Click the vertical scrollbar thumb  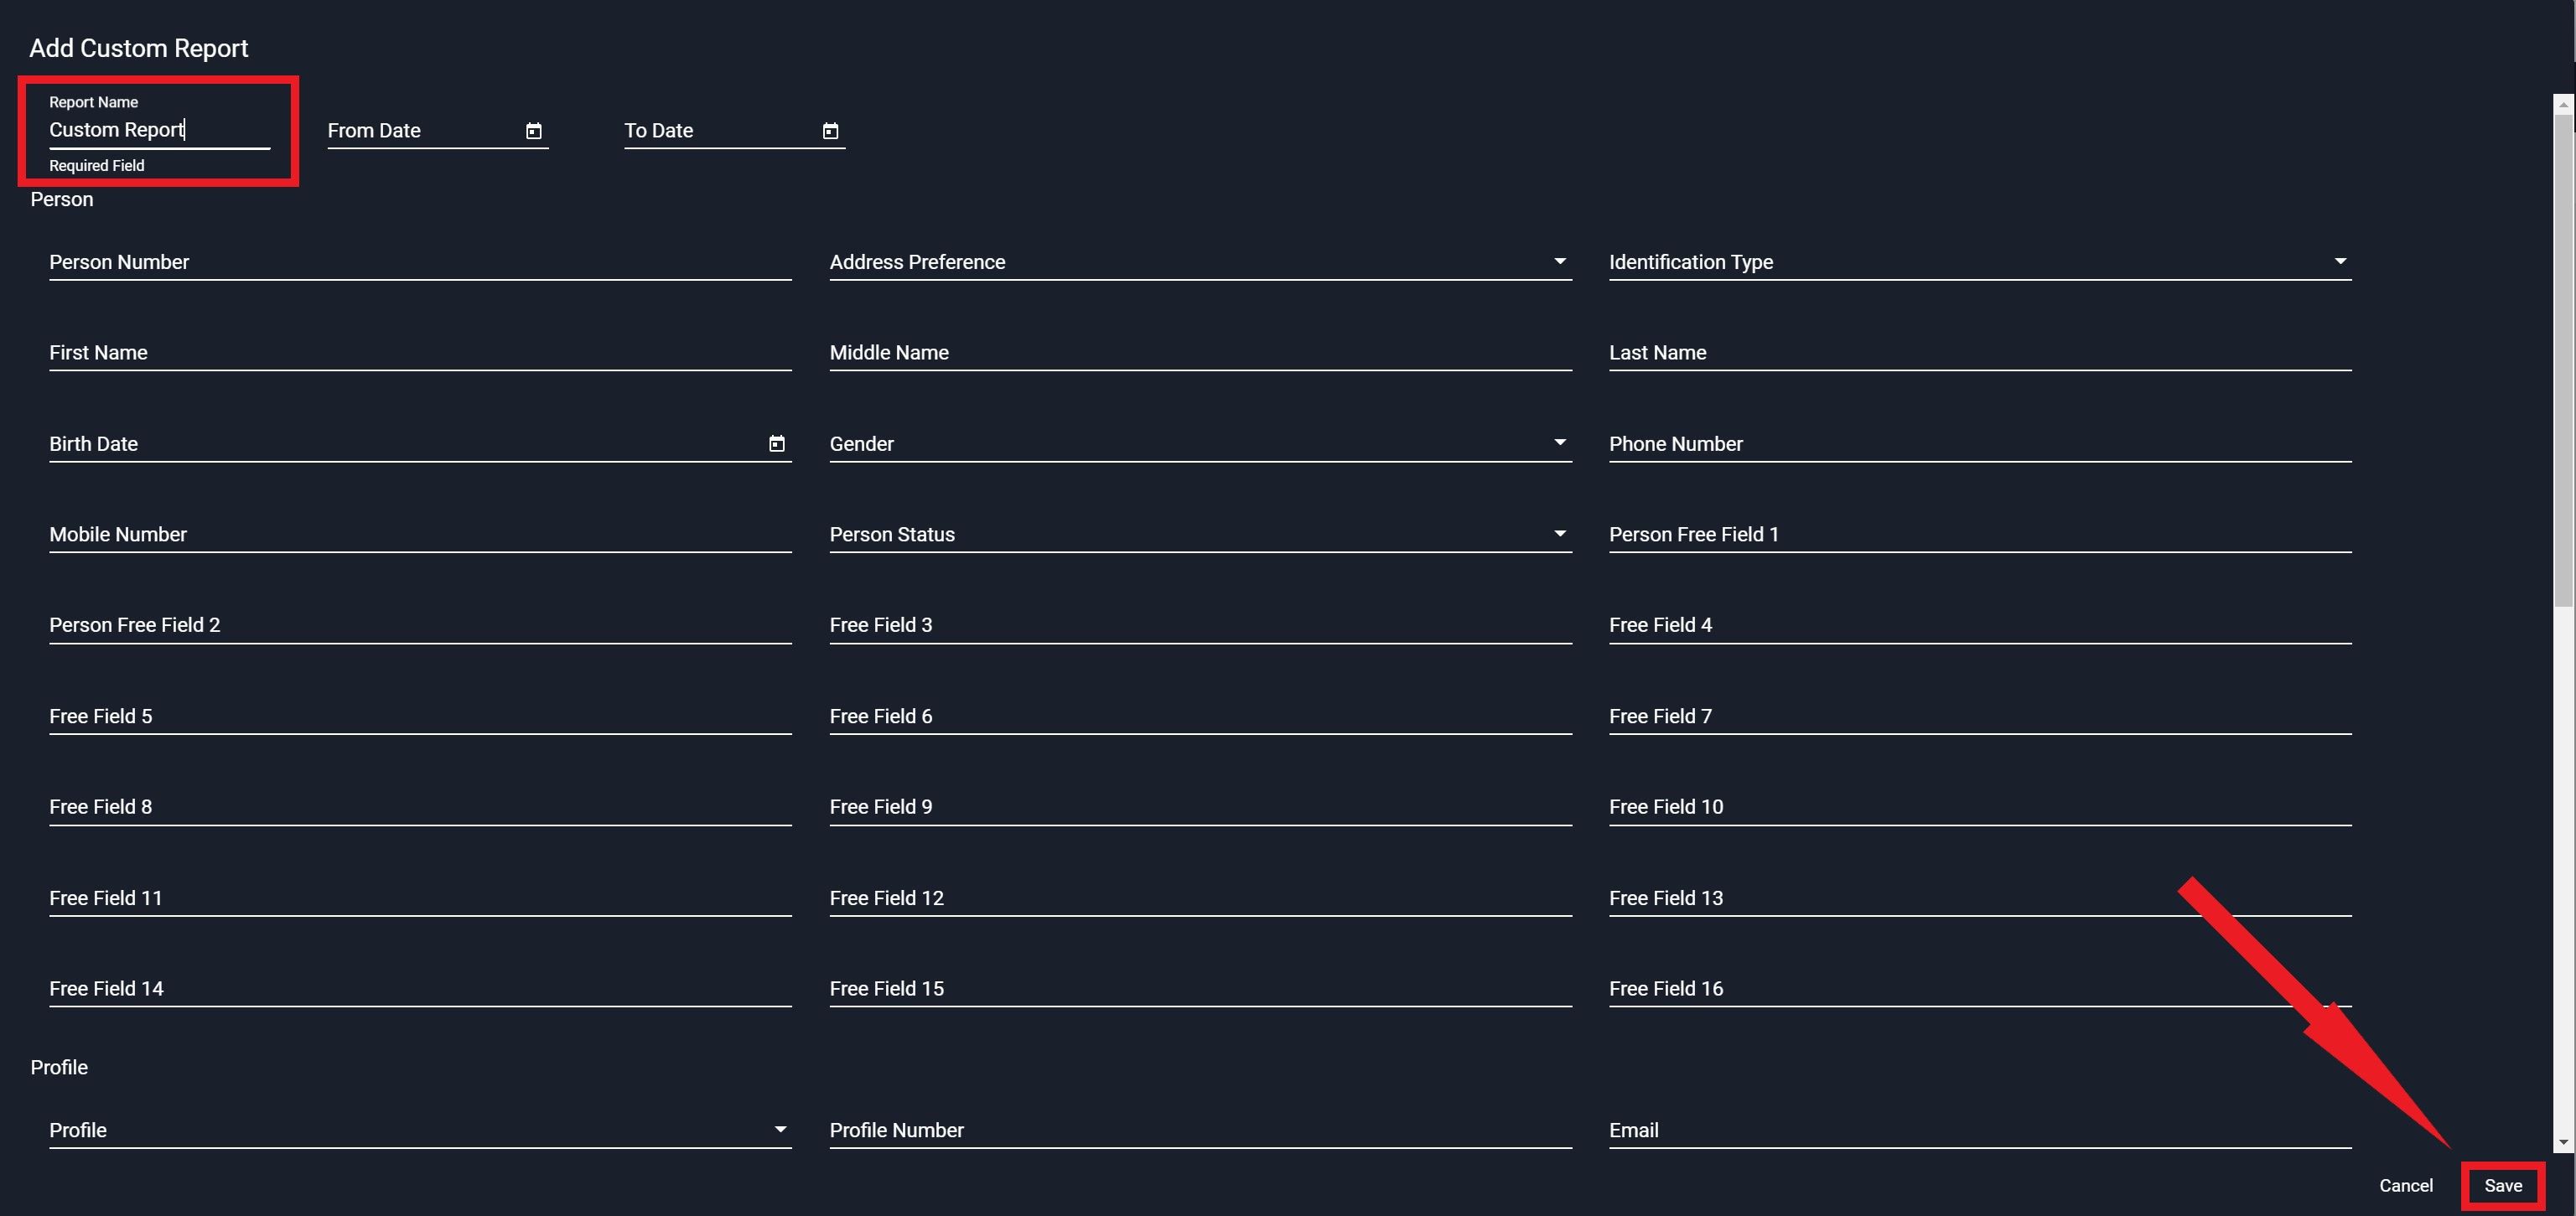[x=2563, y=360]
